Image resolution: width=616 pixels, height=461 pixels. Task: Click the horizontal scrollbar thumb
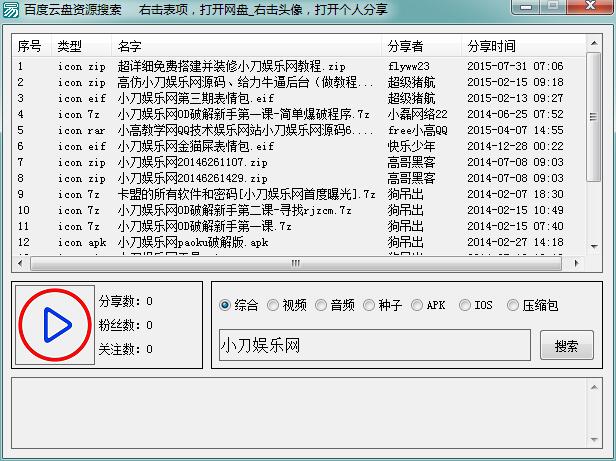tap(296, 263)
